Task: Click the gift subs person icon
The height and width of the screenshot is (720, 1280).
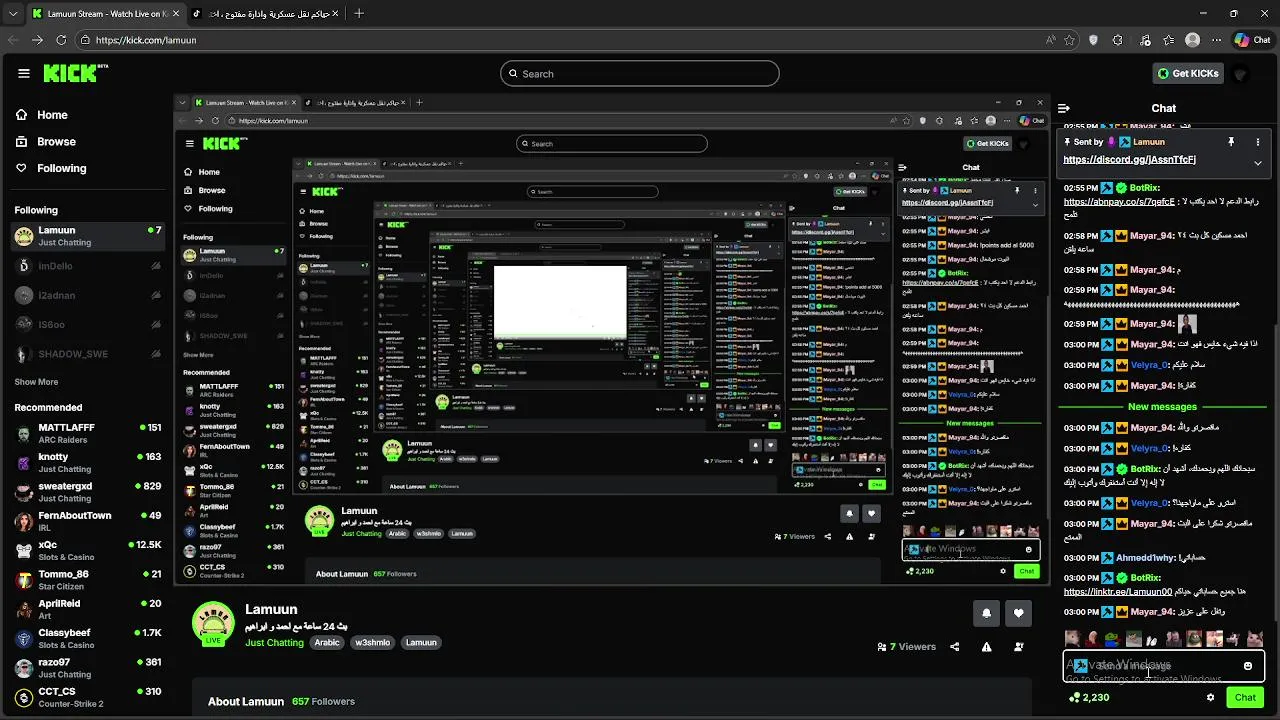Action: [x=1019, y=647]
